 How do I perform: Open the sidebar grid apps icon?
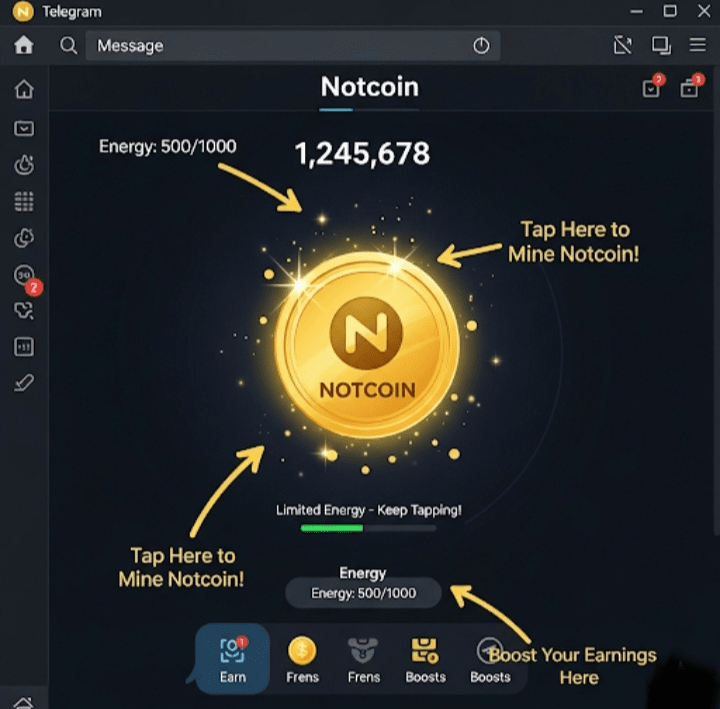24,201
